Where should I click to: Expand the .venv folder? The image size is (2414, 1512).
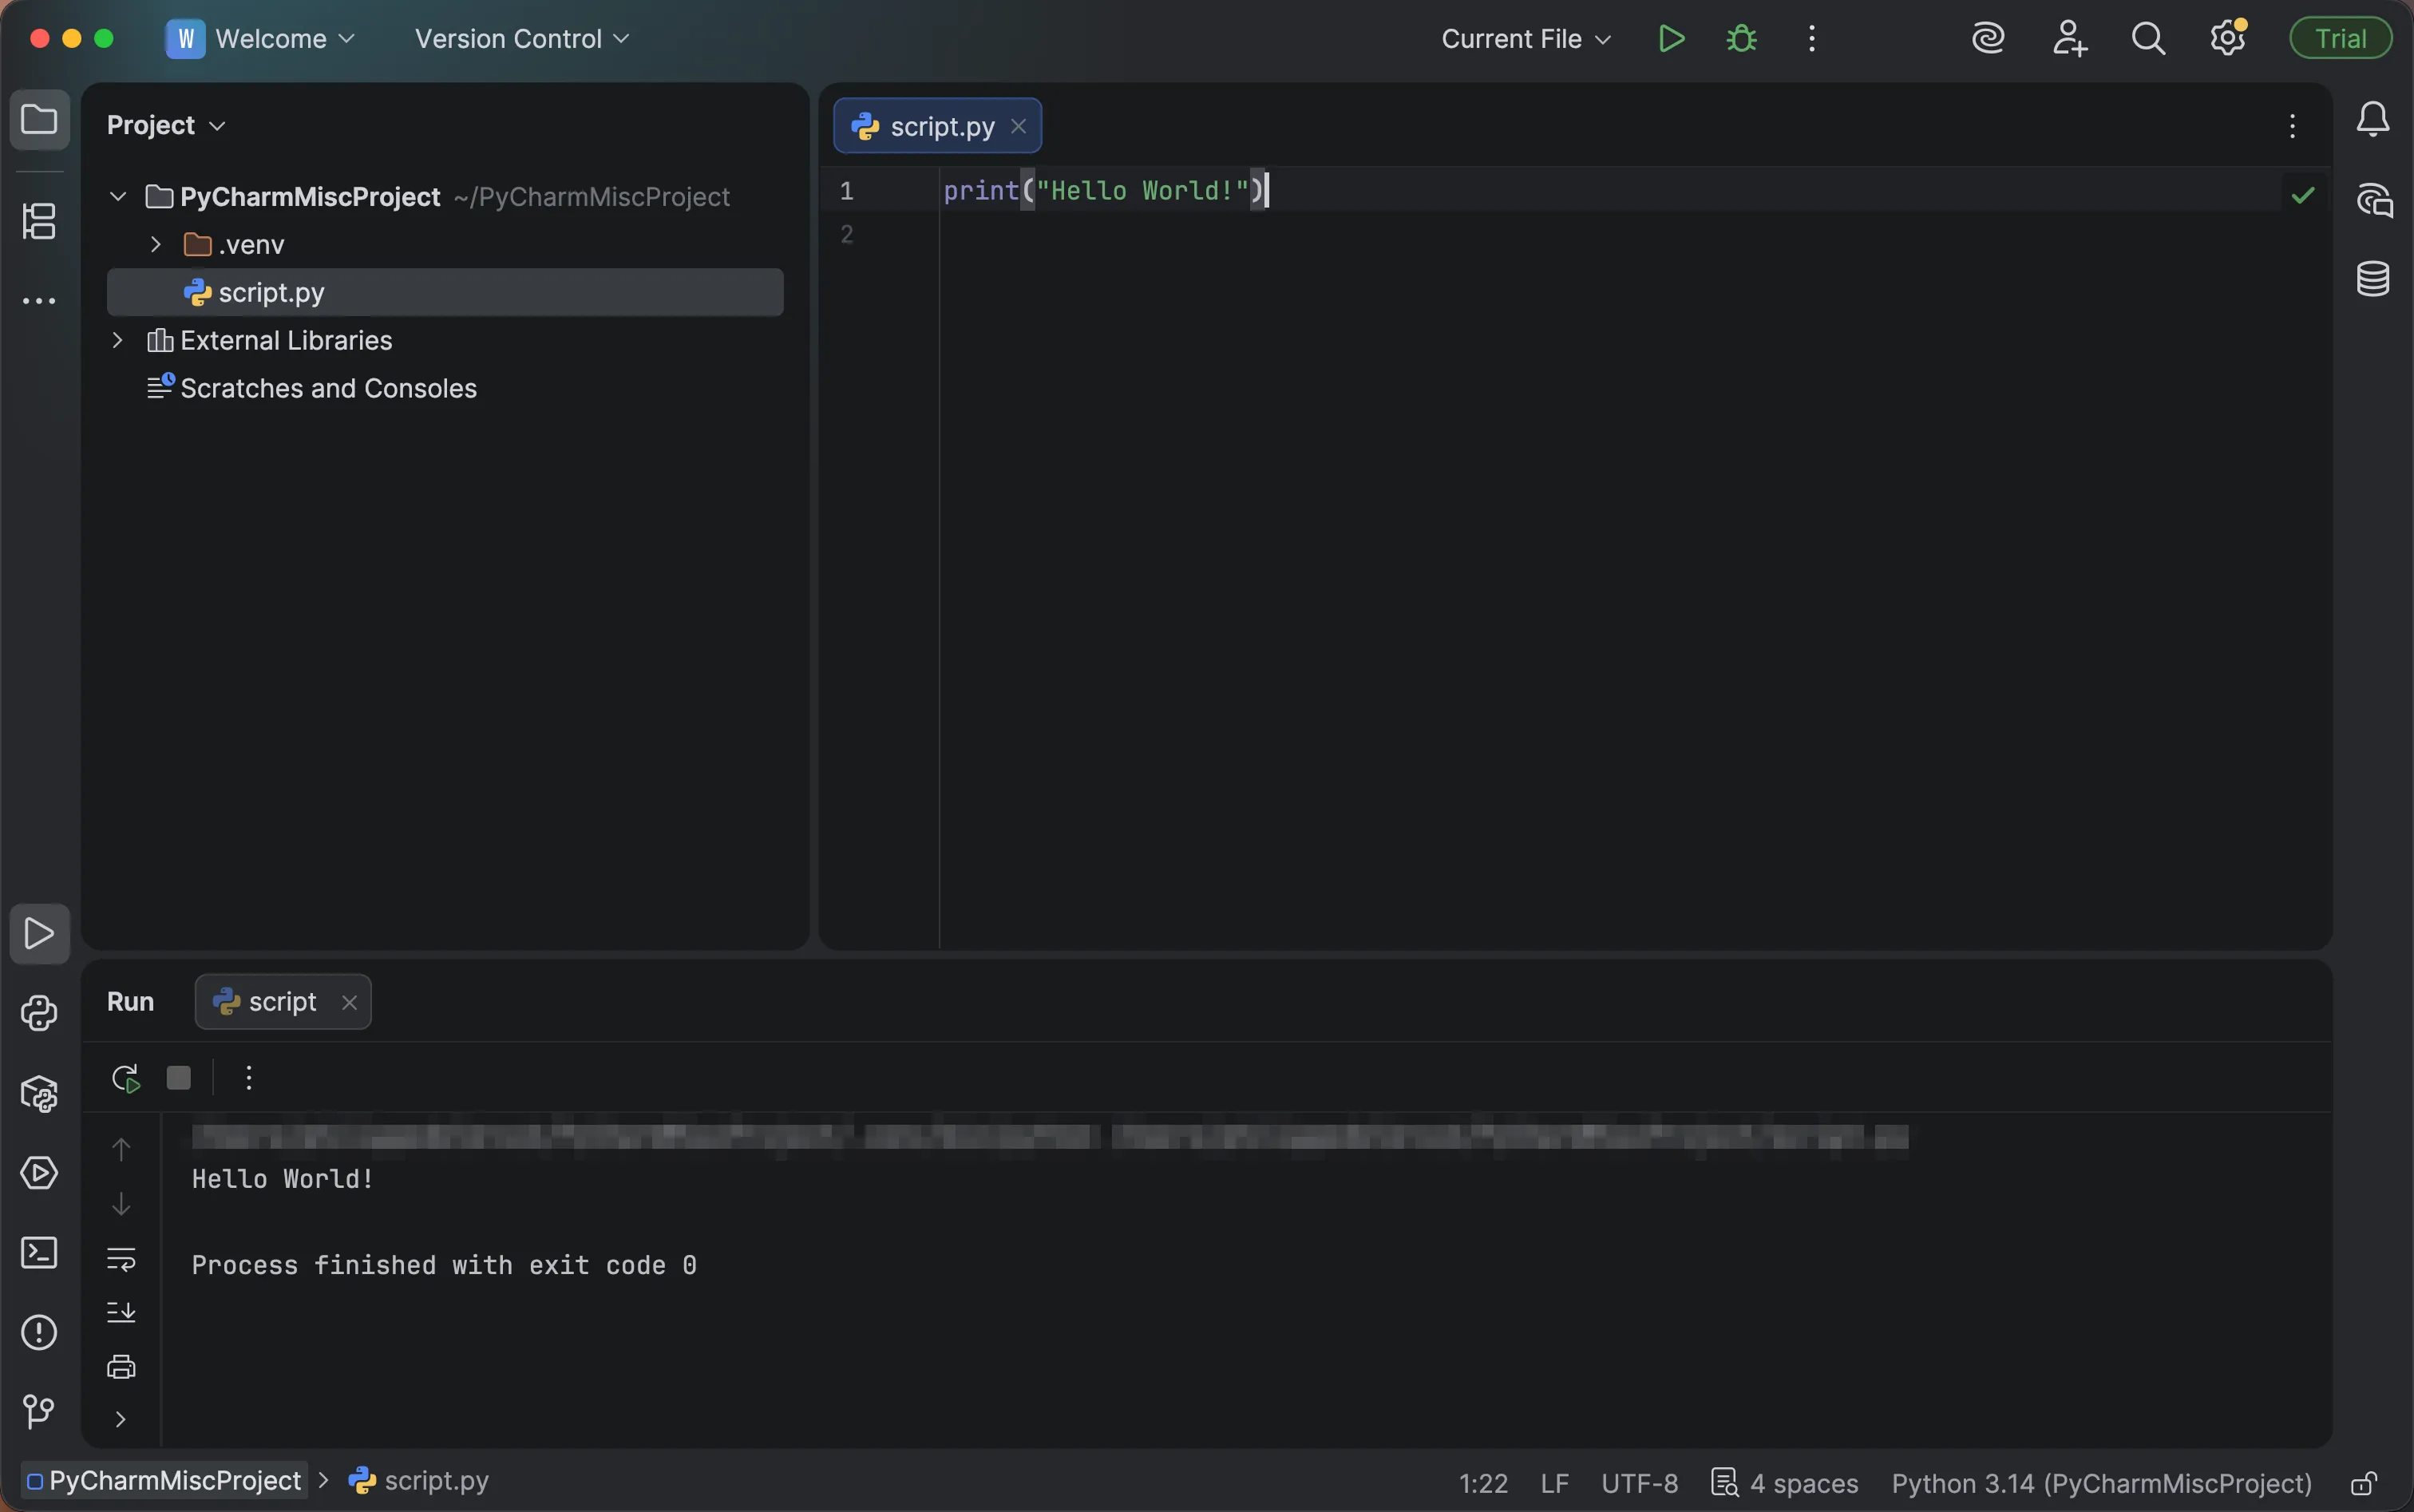[155, 244]
